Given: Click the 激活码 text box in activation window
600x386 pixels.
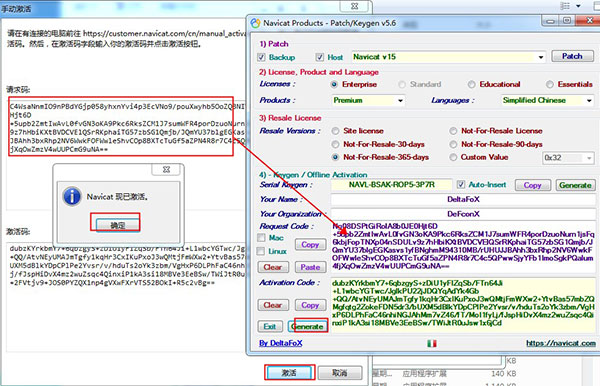Looking at the screenshot, I should (x=126, y=296).
